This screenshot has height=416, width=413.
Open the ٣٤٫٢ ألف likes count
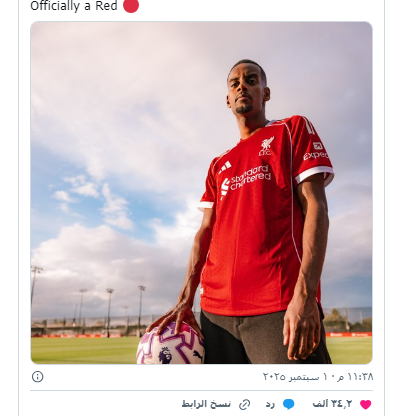[x=332, y=404]
